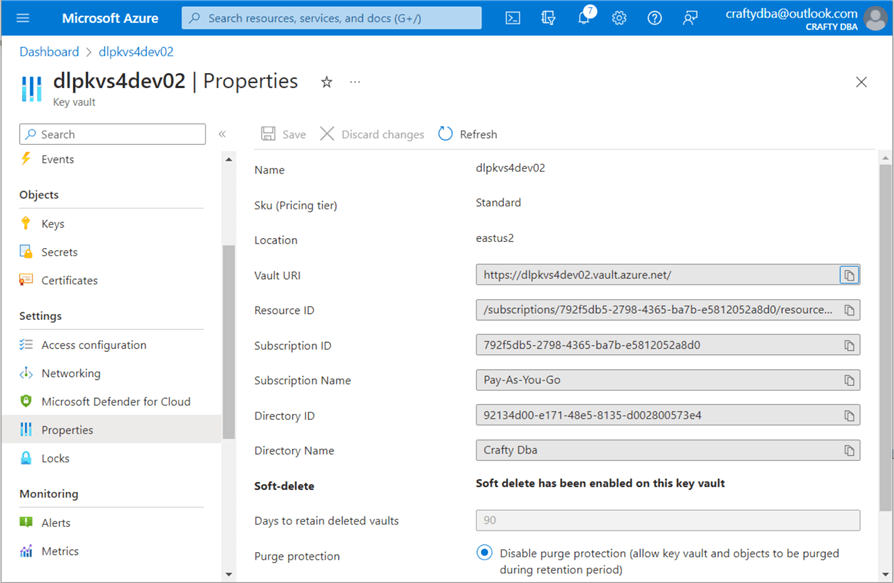Click the key vault icon beside title
The width and height of the screenshot is (894, 583).
pos(31,88)
